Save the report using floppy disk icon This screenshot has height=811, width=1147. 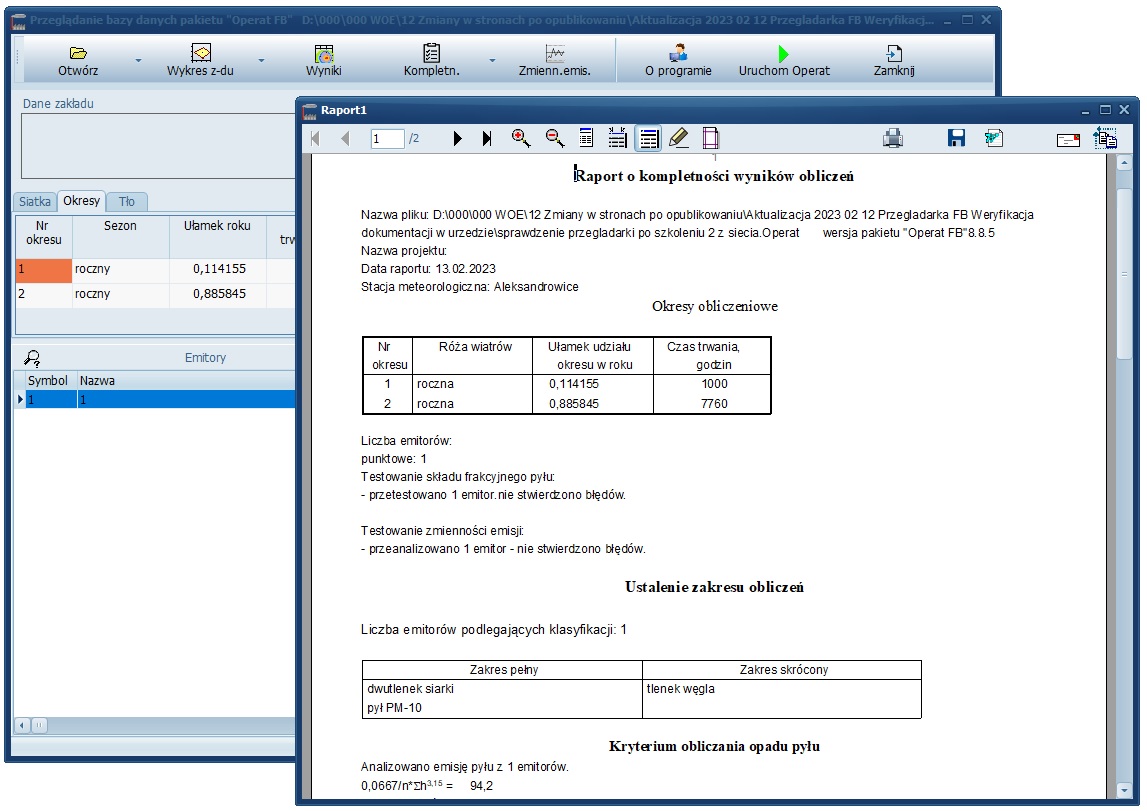(956, 139)
